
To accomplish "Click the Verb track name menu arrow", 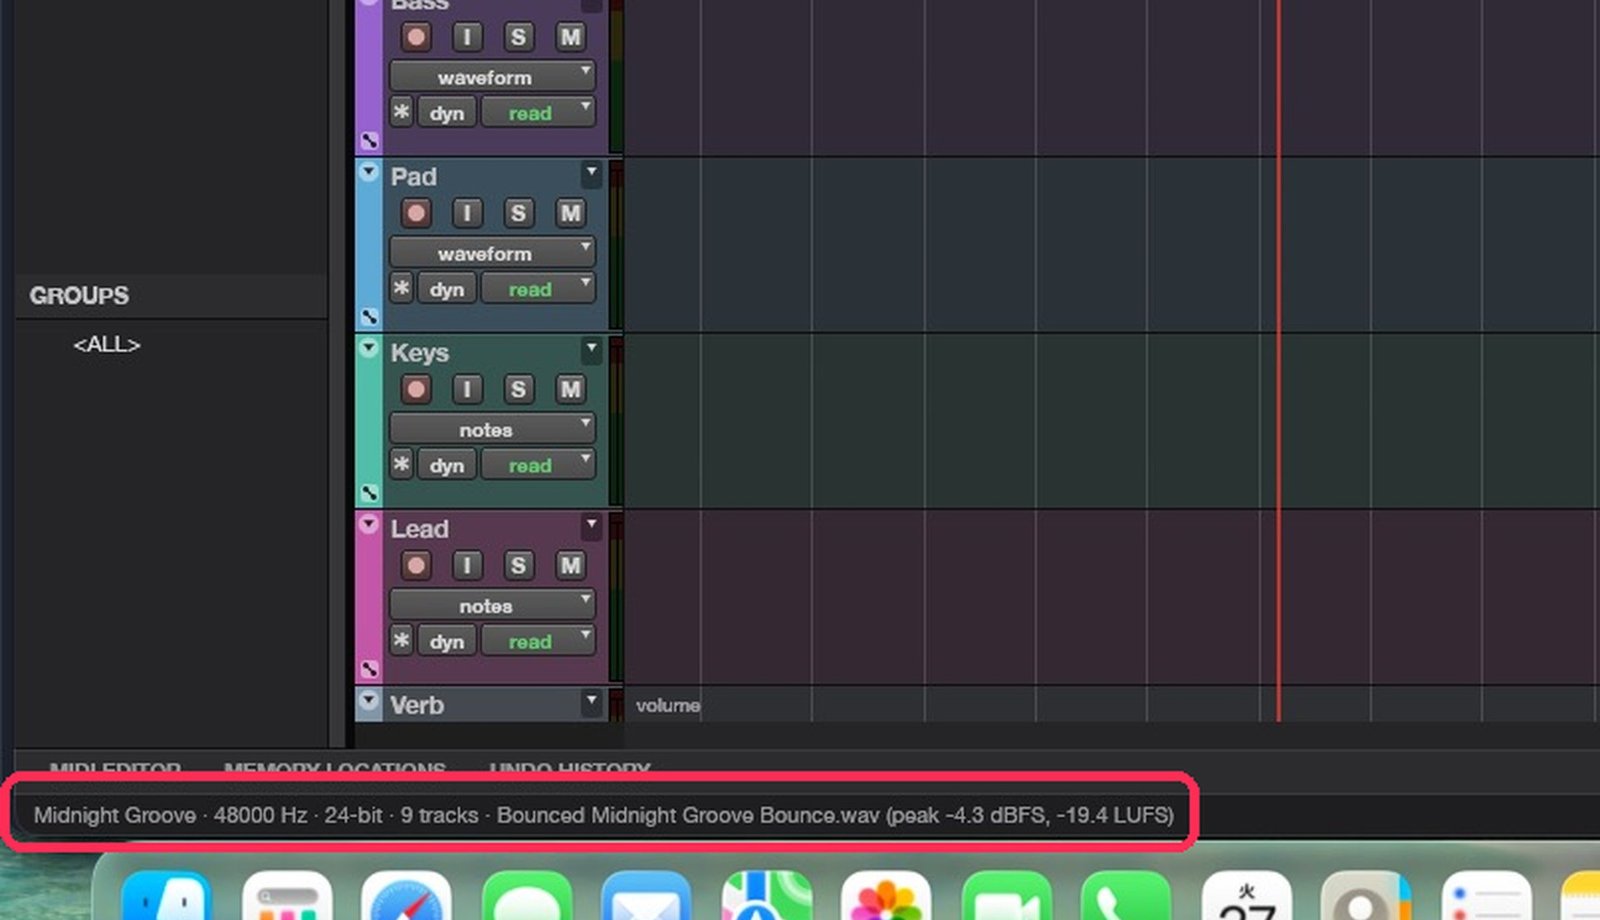I will (592, 702).
